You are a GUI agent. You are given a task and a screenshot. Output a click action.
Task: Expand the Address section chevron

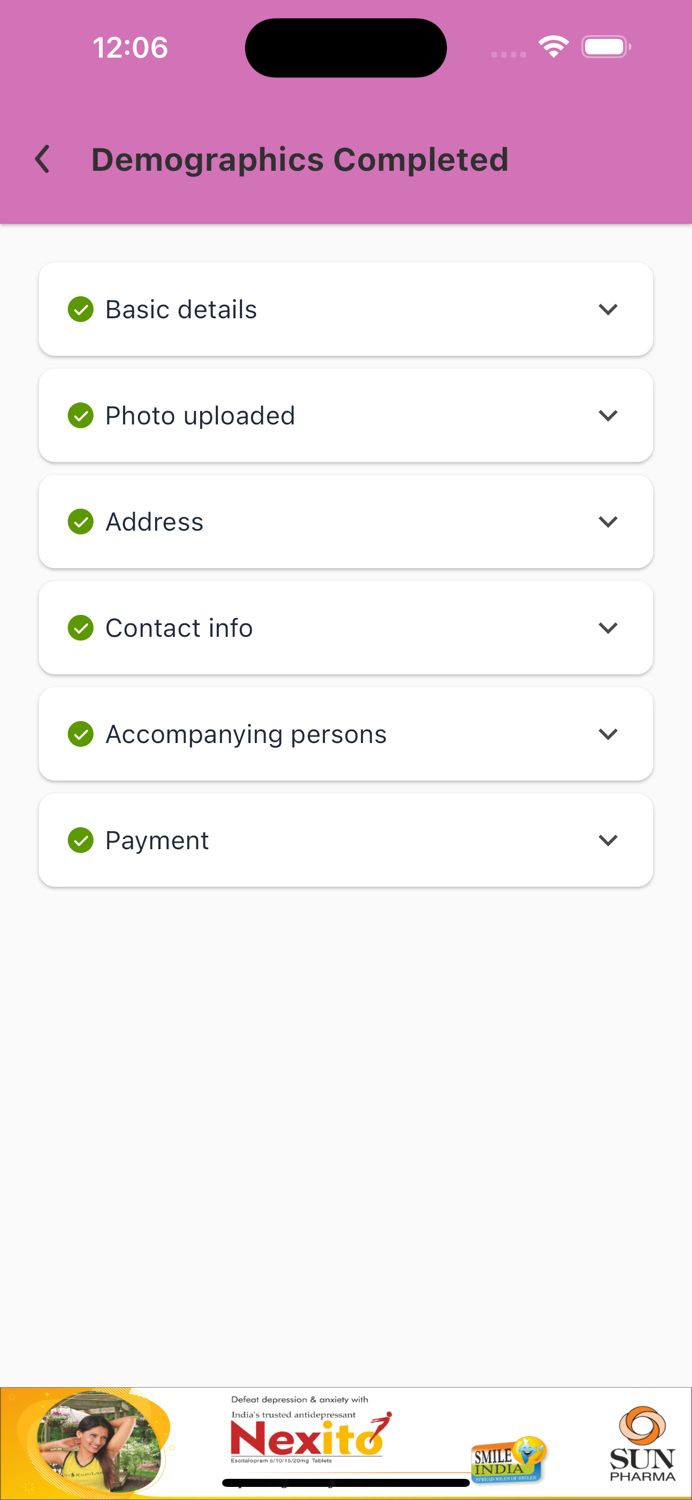click(608, 522)
